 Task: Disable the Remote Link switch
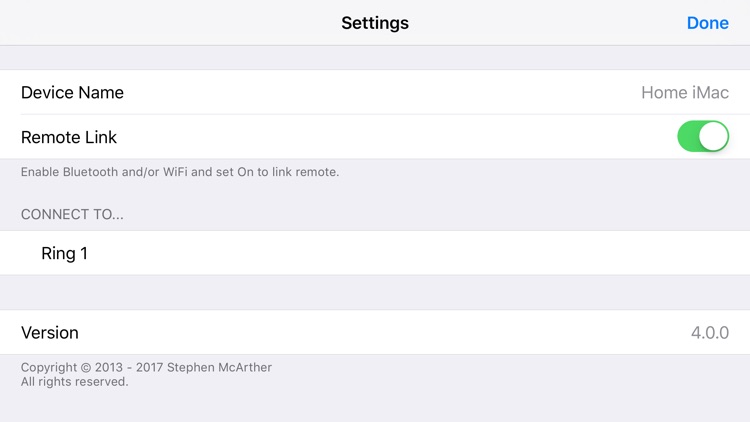[x=703, y=136]
